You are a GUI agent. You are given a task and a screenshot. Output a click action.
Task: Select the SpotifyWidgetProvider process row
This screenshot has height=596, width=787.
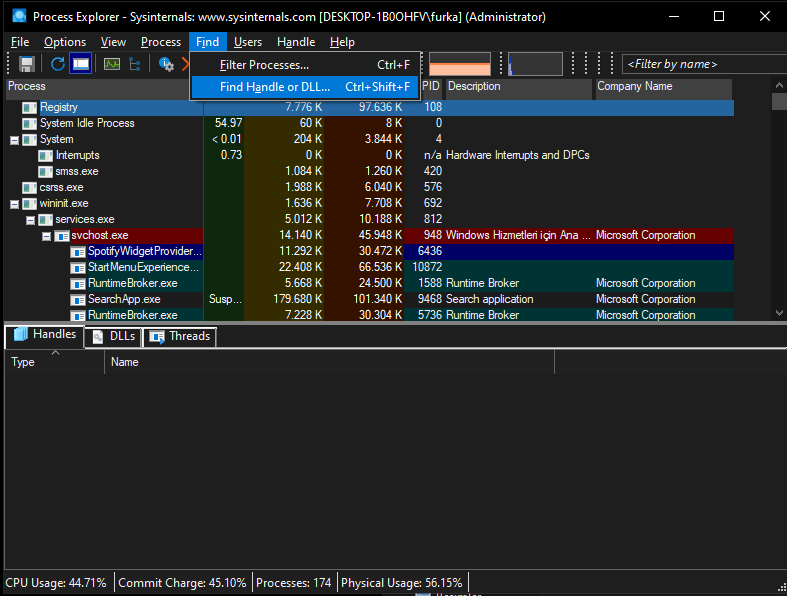pos(370,251)
